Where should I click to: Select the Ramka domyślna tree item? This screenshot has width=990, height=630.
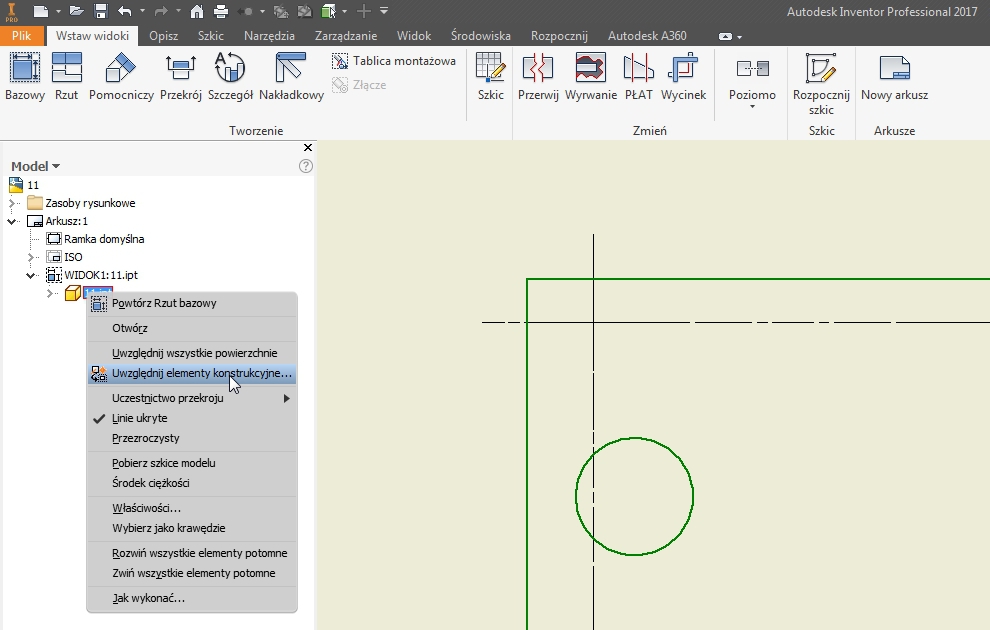(104, 239)
